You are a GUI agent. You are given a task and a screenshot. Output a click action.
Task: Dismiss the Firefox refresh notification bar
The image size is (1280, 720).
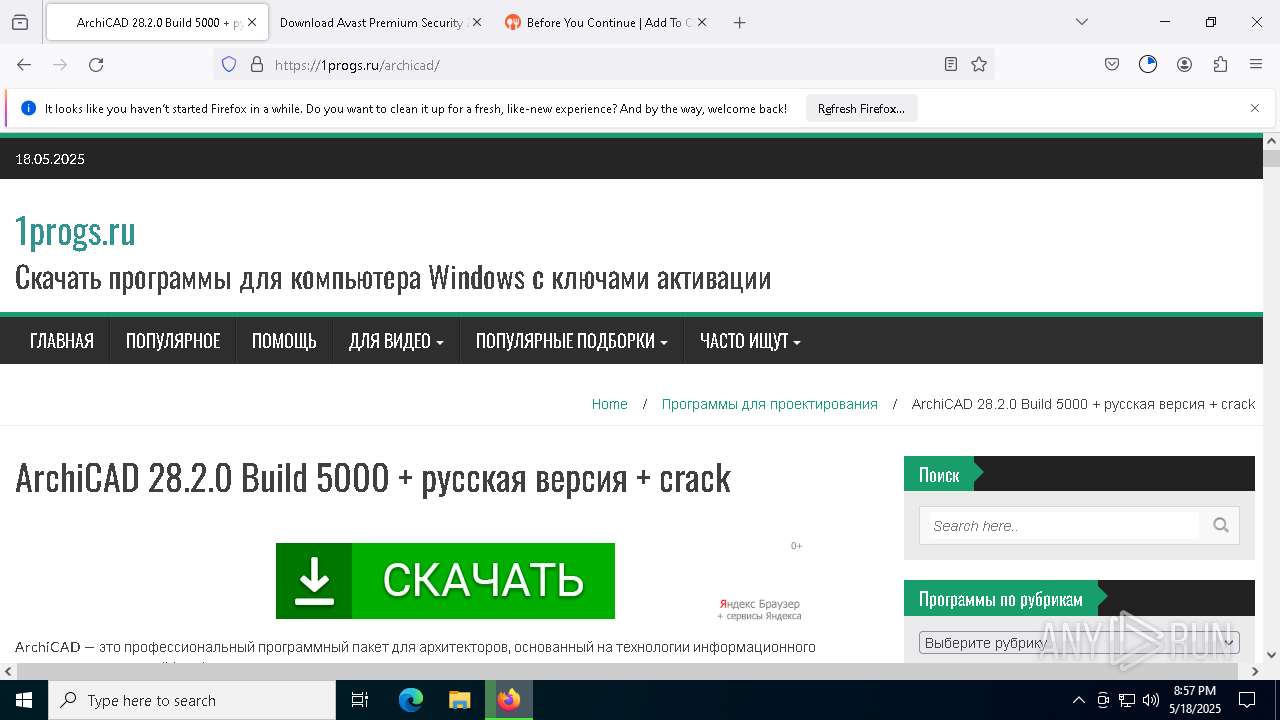1255,108
